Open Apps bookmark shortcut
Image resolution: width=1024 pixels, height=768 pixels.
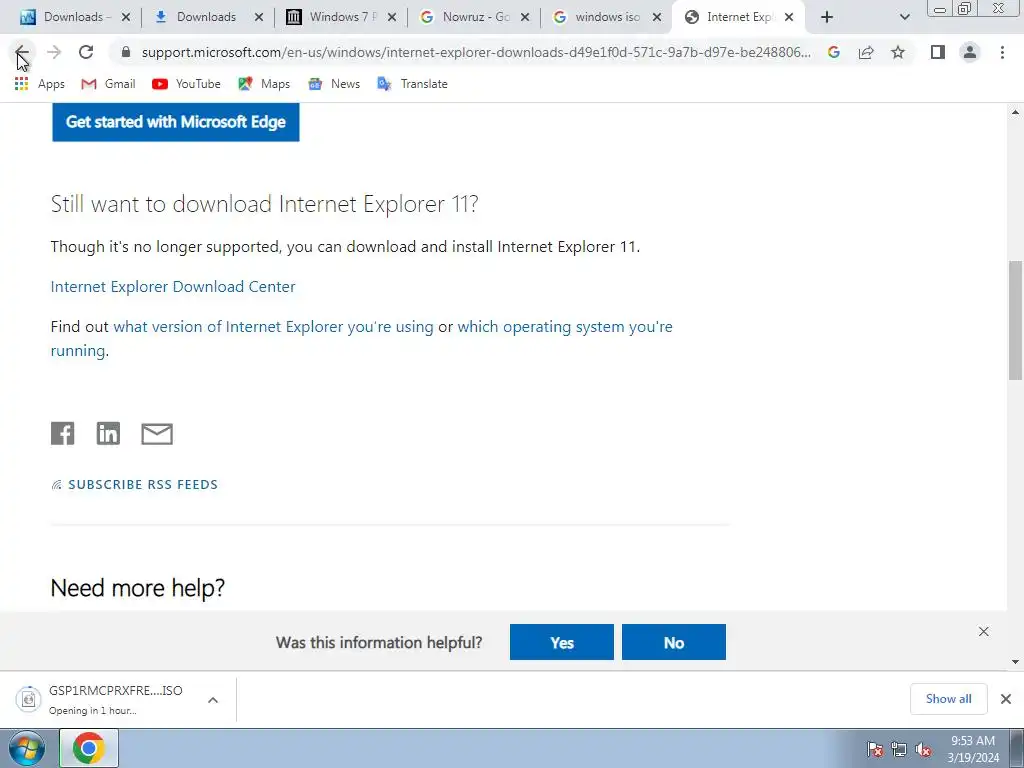[39, 84]
